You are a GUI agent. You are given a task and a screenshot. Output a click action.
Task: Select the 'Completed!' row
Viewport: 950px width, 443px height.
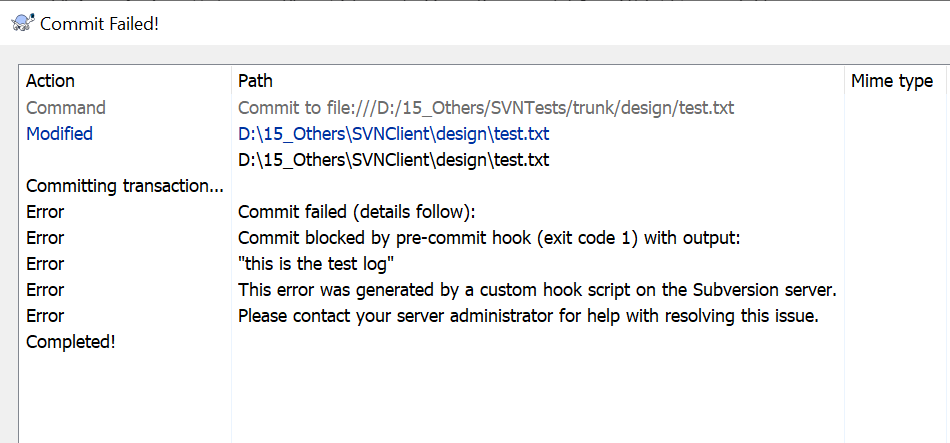(x=70, y=342)
